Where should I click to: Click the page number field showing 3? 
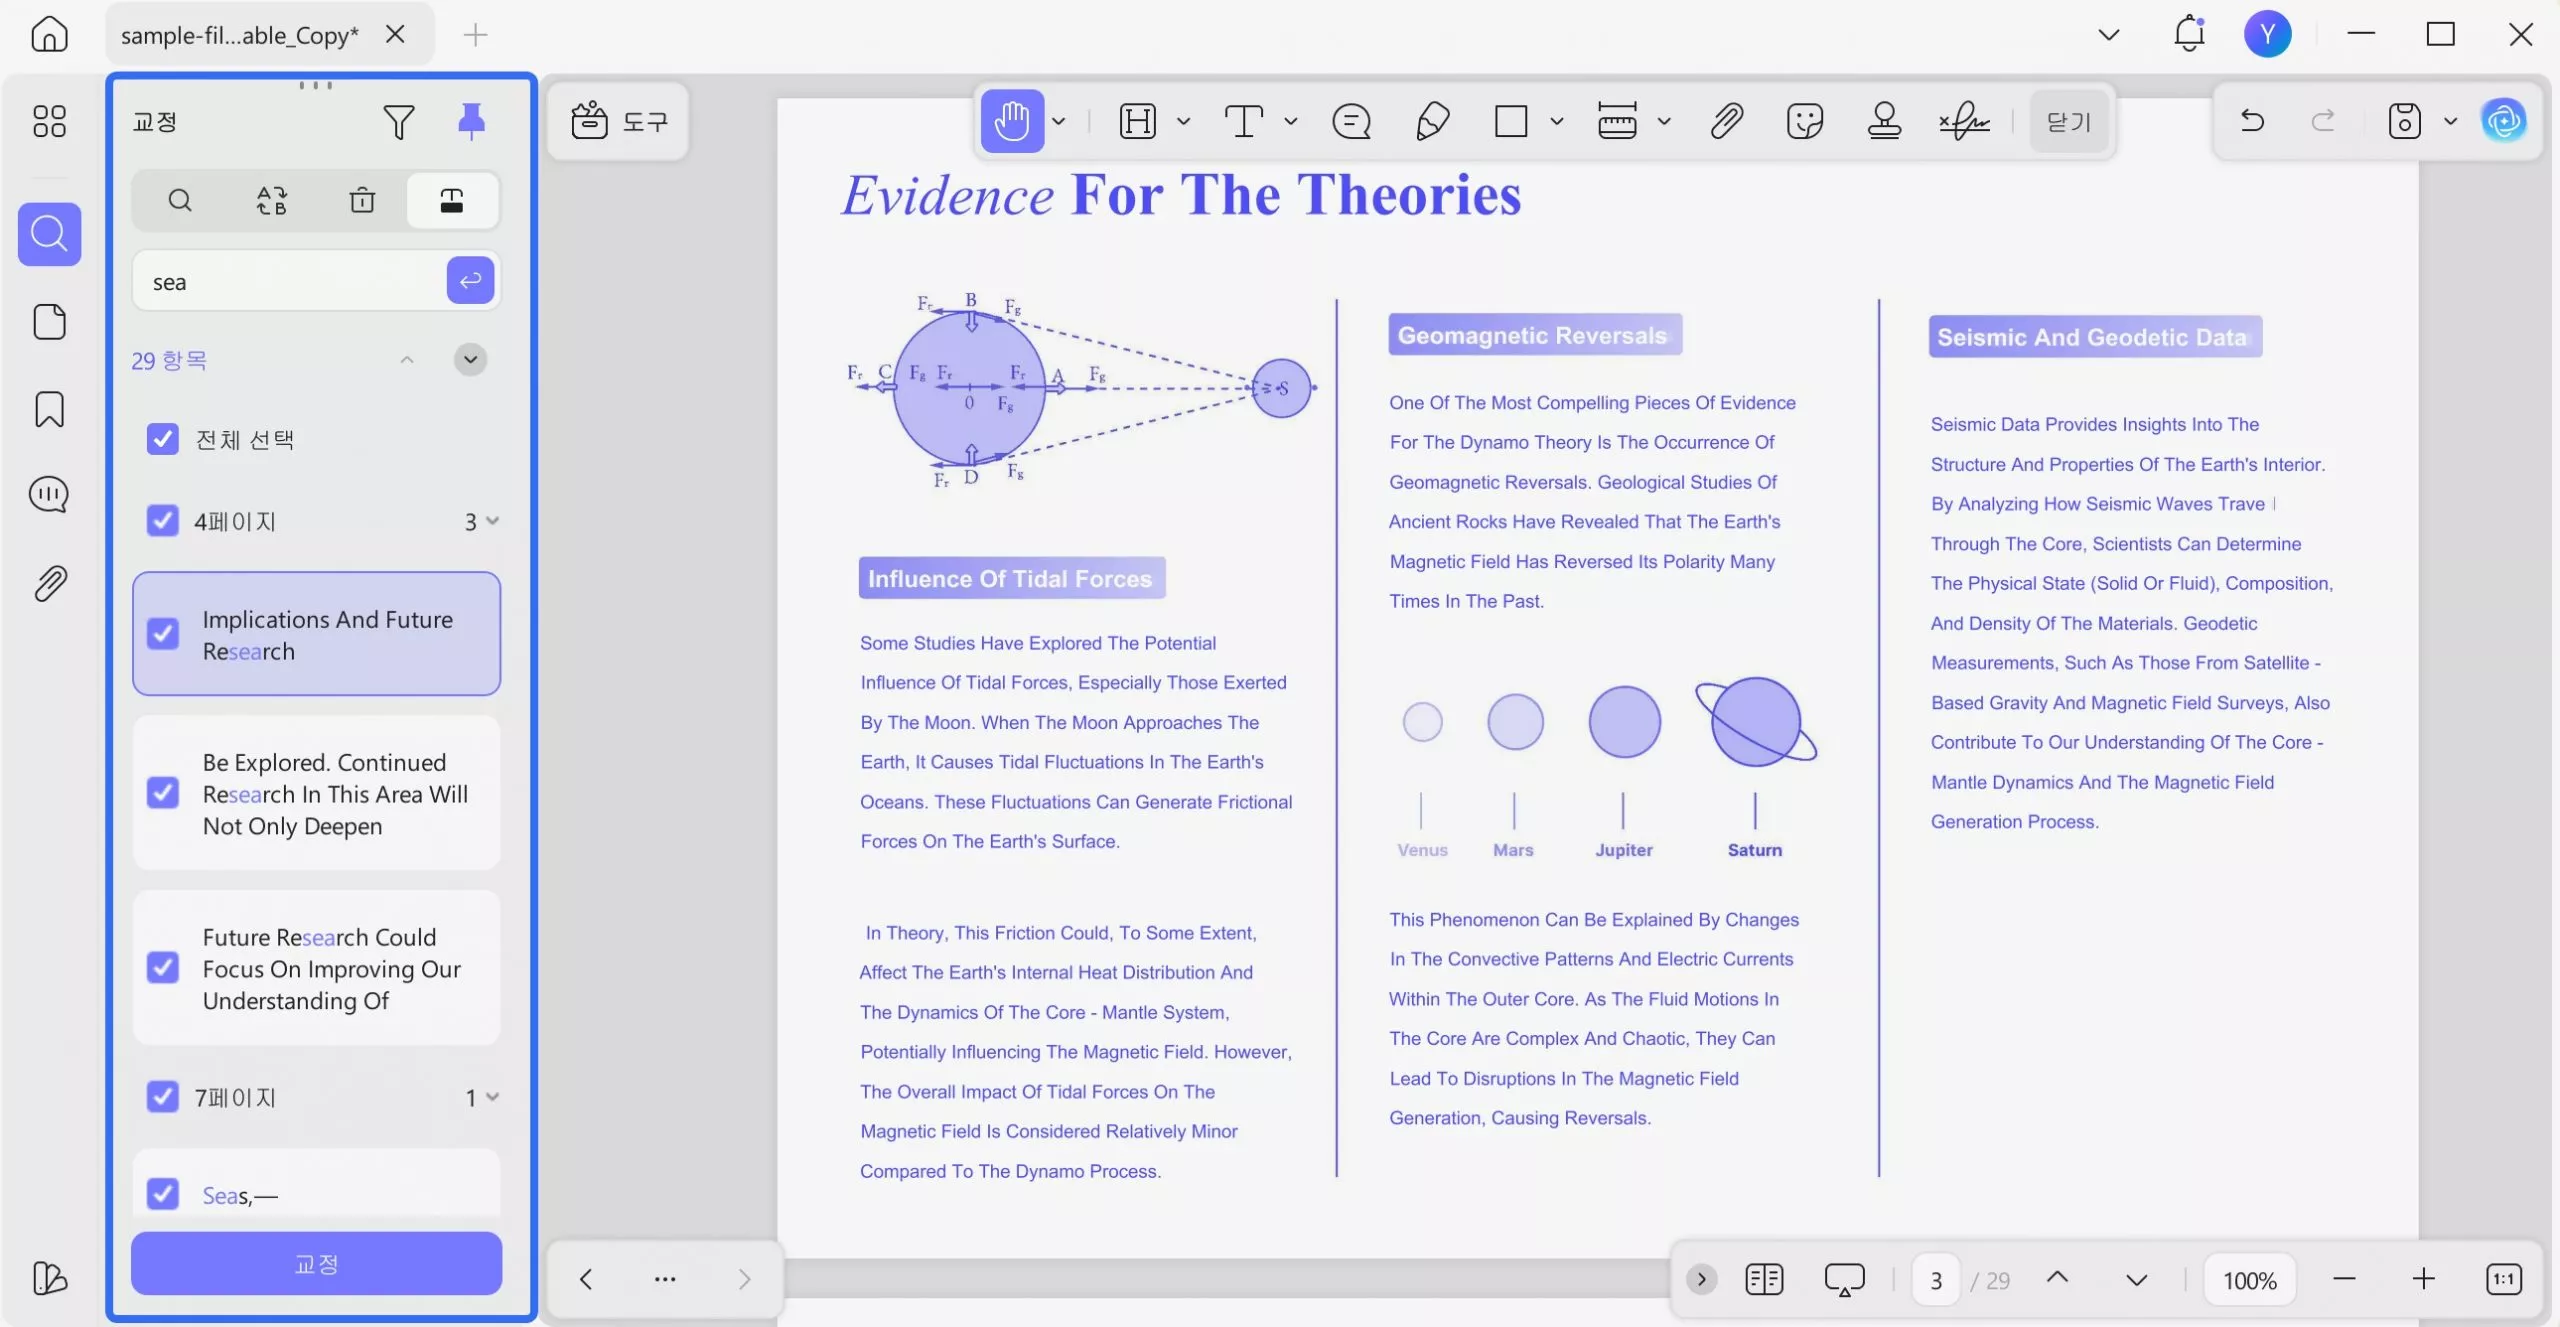coord(1936,1280)
